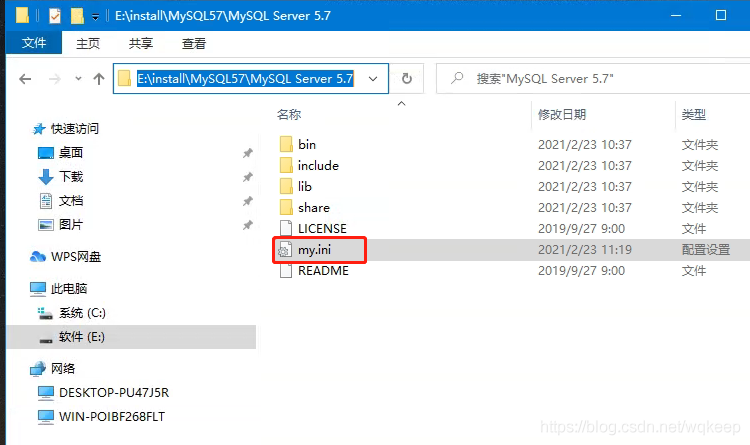
Task: Select the lib folder
Action: click(x=305, y=187)
